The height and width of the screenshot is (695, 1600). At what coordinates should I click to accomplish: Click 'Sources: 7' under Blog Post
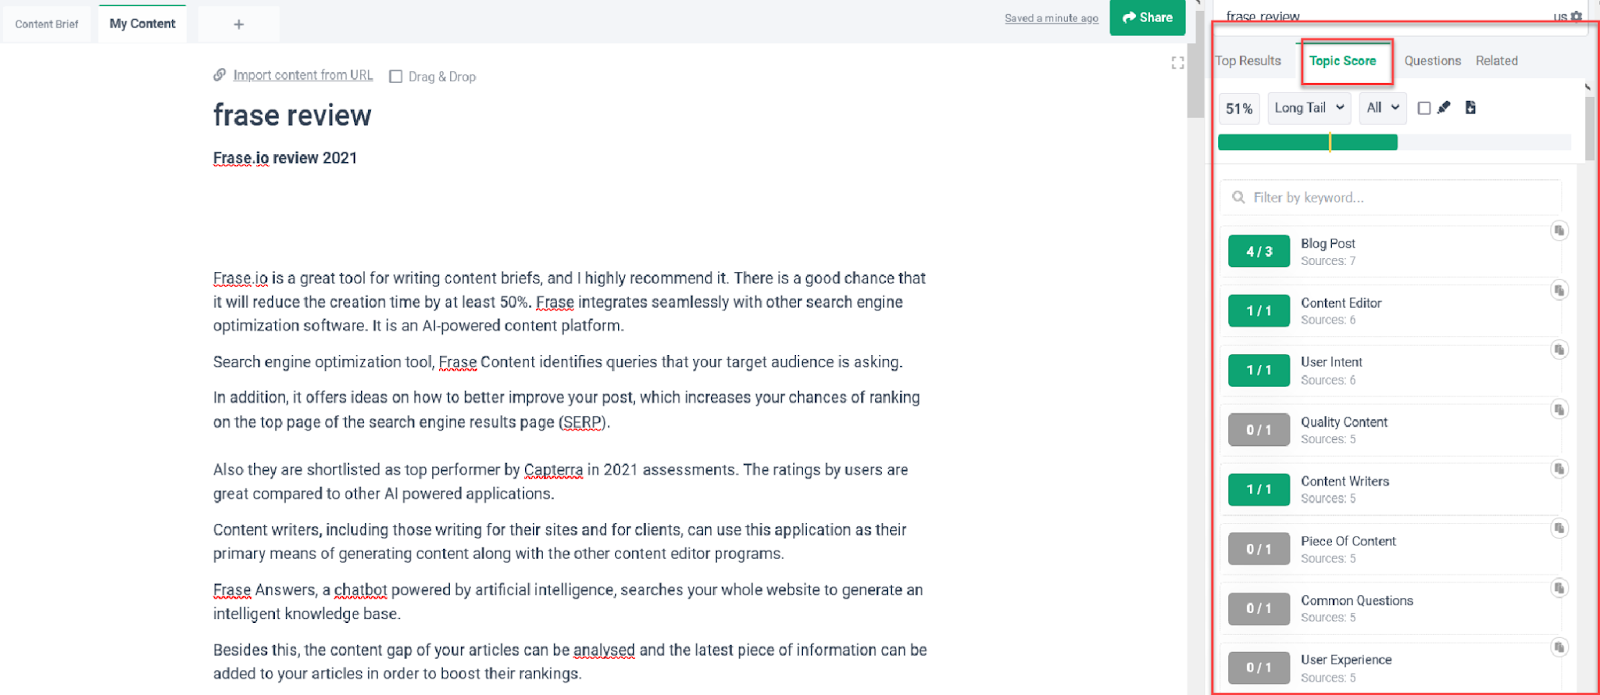1328,261
